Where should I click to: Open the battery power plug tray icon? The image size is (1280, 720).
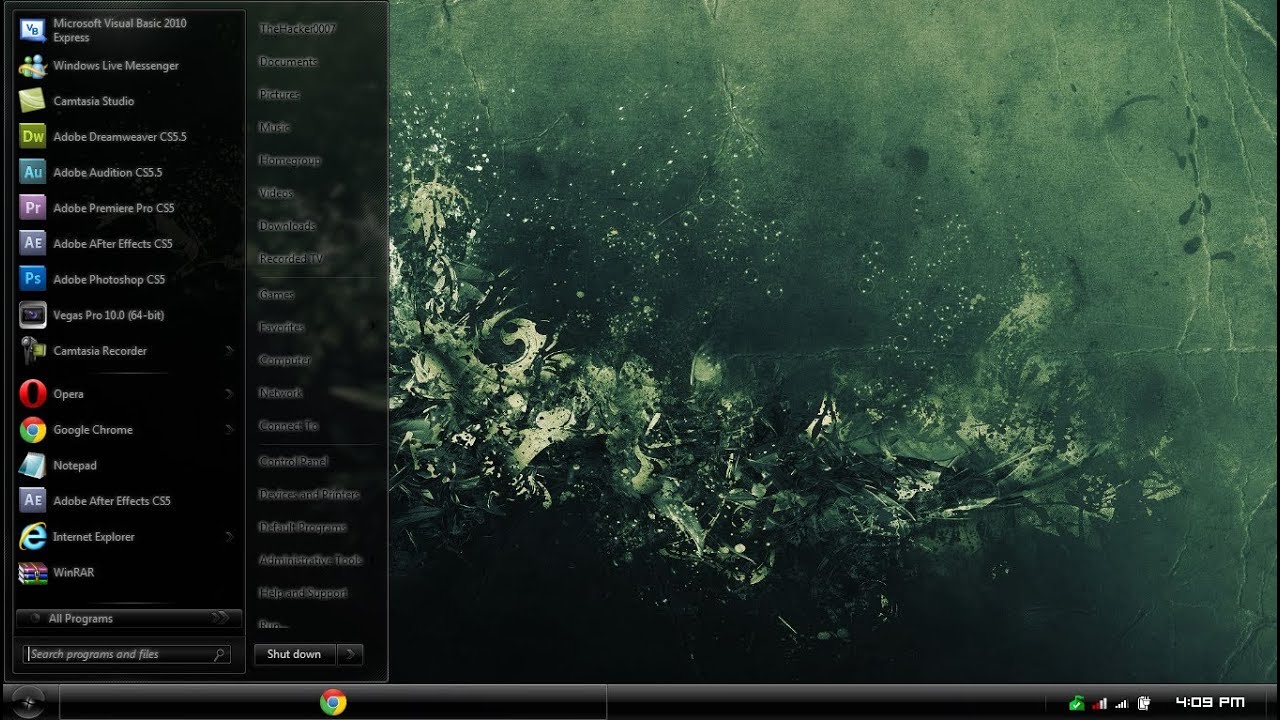(1144, 703)
